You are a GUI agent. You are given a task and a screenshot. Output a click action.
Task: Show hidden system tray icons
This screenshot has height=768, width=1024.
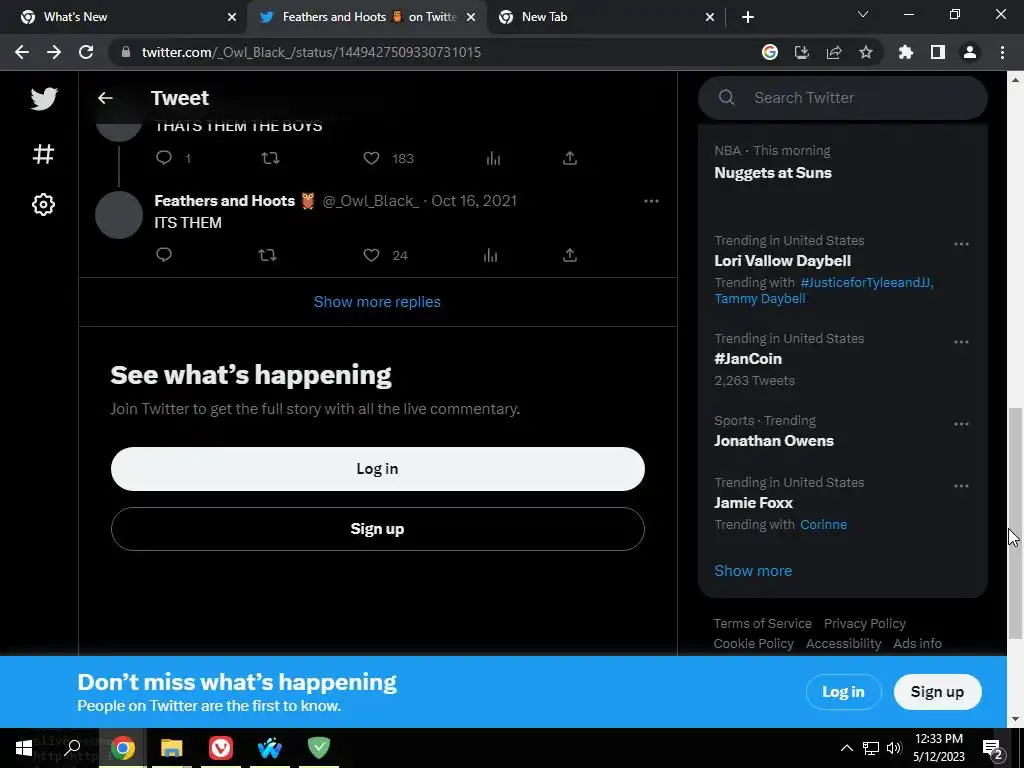pyautogui.click(x=846, y=748)
